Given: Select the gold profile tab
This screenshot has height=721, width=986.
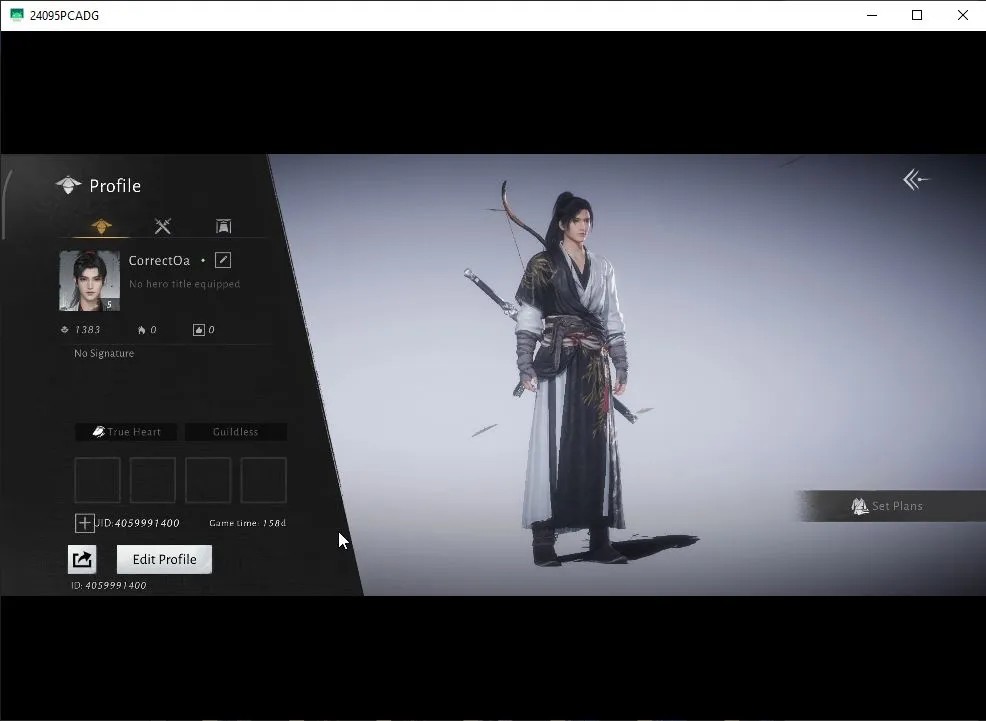Looking at the screenshot, I should pos(101,226).
